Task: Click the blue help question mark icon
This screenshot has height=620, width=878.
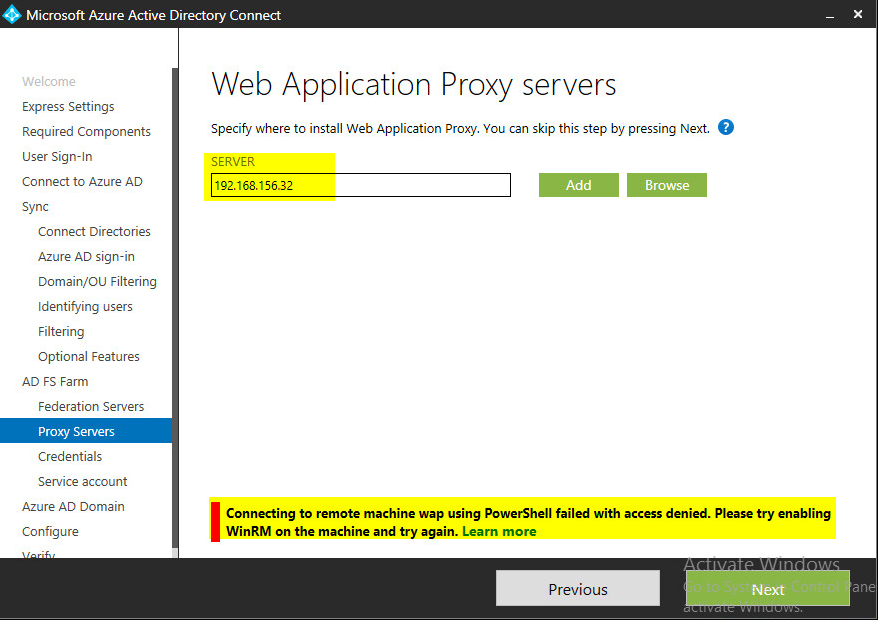Action: point(726,128)
